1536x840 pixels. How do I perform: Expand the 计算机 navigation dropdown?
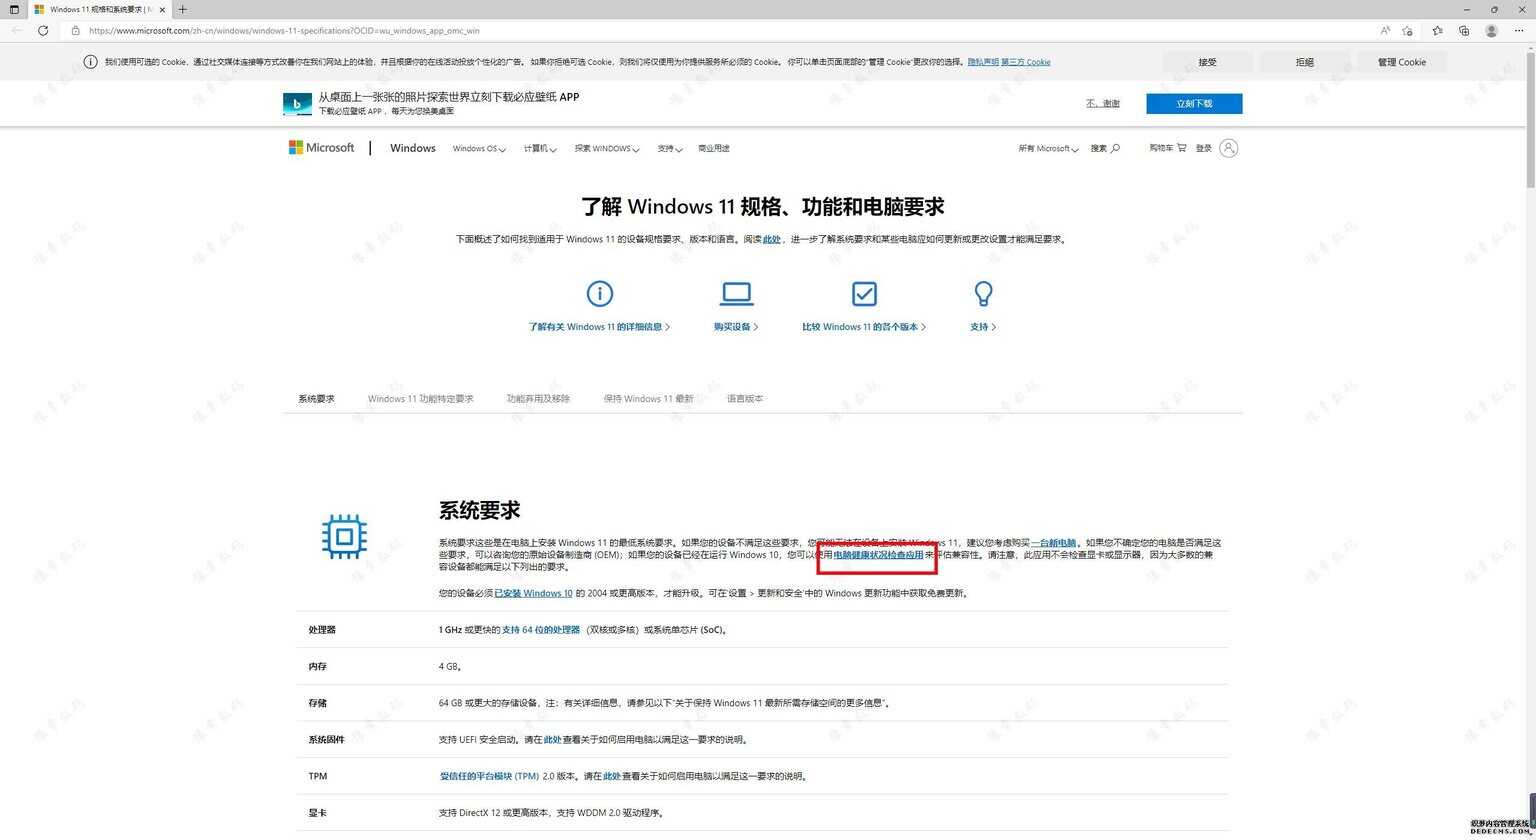click(540, 148)
